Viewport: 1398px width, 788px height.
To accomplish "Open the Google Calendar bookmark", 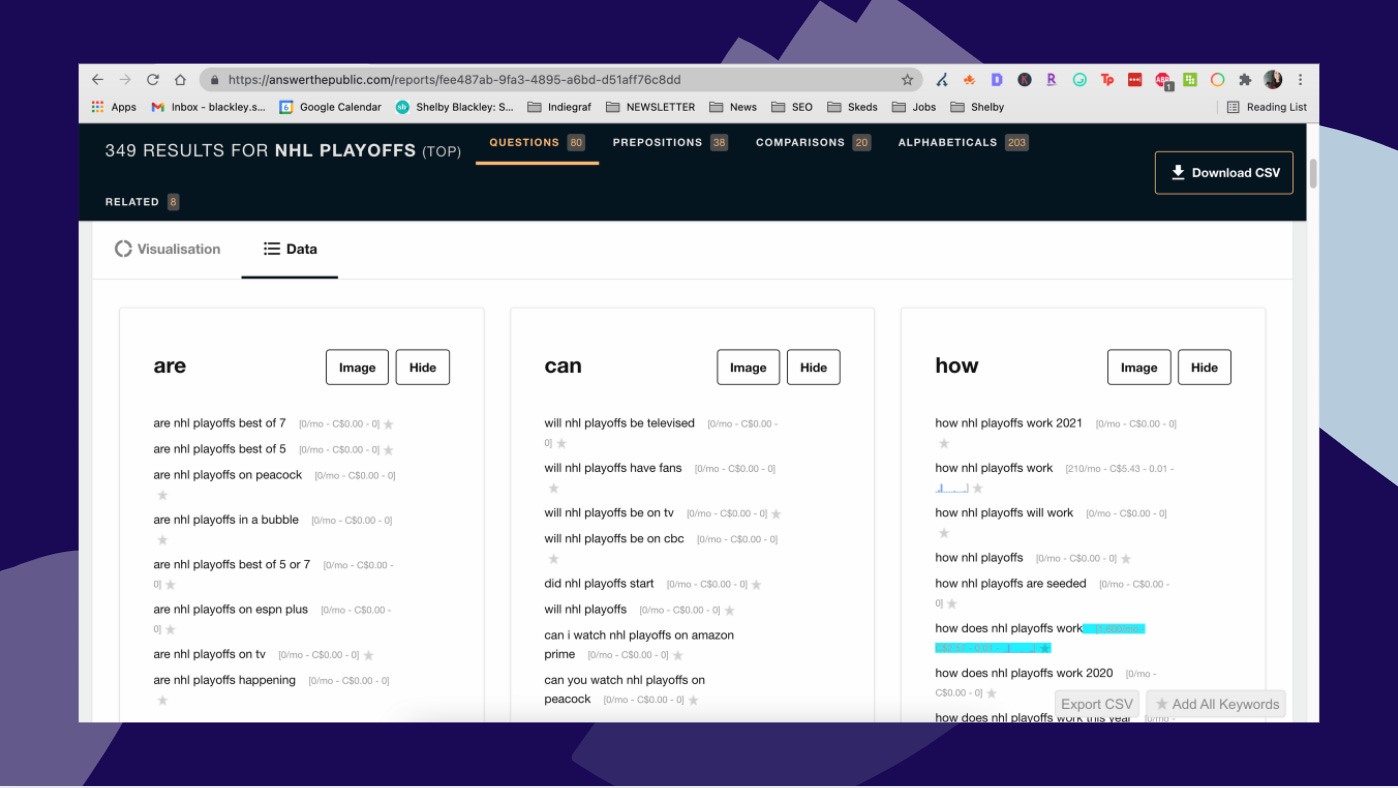I will (331, 107).
